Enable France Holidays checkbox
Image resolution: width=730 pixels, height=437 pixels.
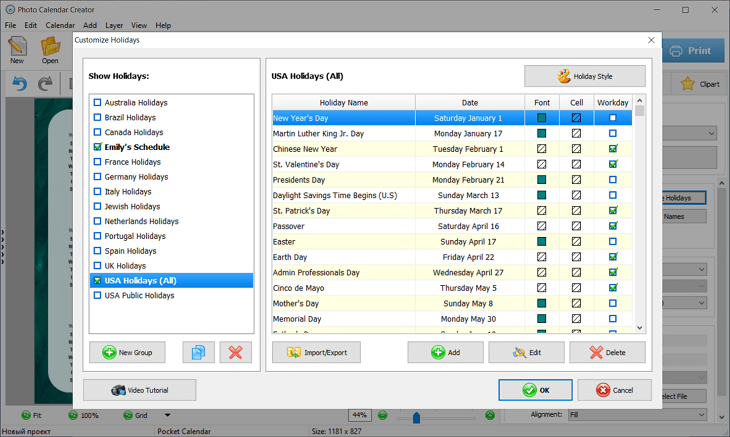97,162
